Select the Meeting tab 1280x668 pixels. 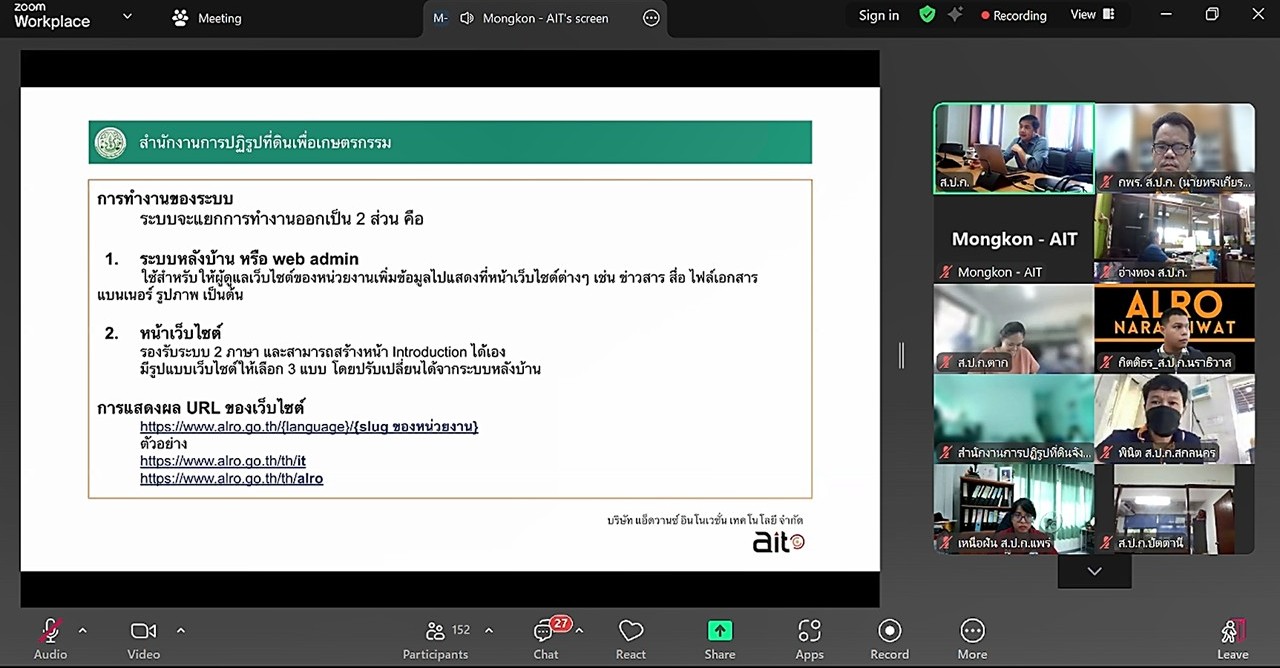pyautogui.click(x=207, y=18)
